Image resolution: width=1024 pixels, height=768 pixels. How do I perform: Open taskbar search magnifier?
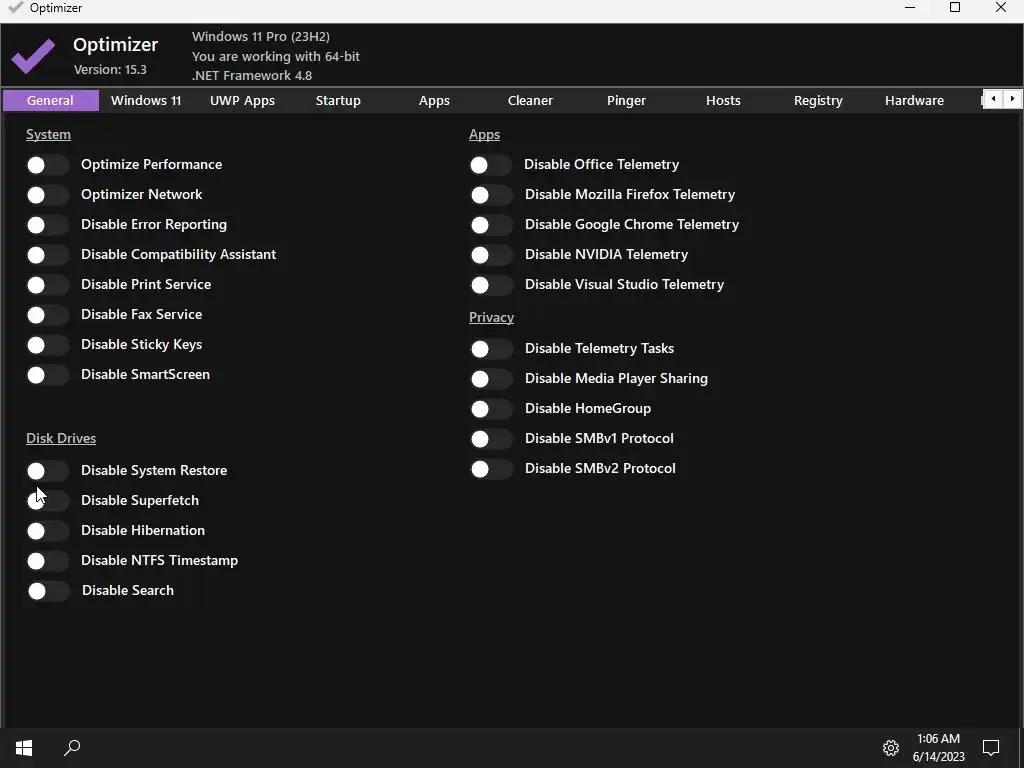(72, 748)
